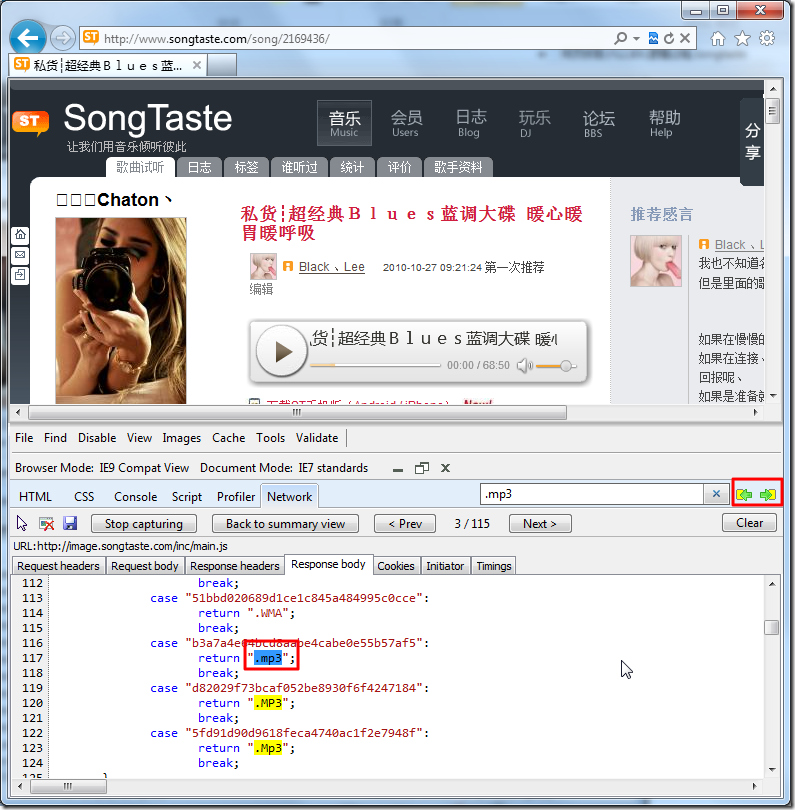Go back with the browser Back arrow
Image resolution: width=795 pixels, height=810 pixels.
click(27, 38)
